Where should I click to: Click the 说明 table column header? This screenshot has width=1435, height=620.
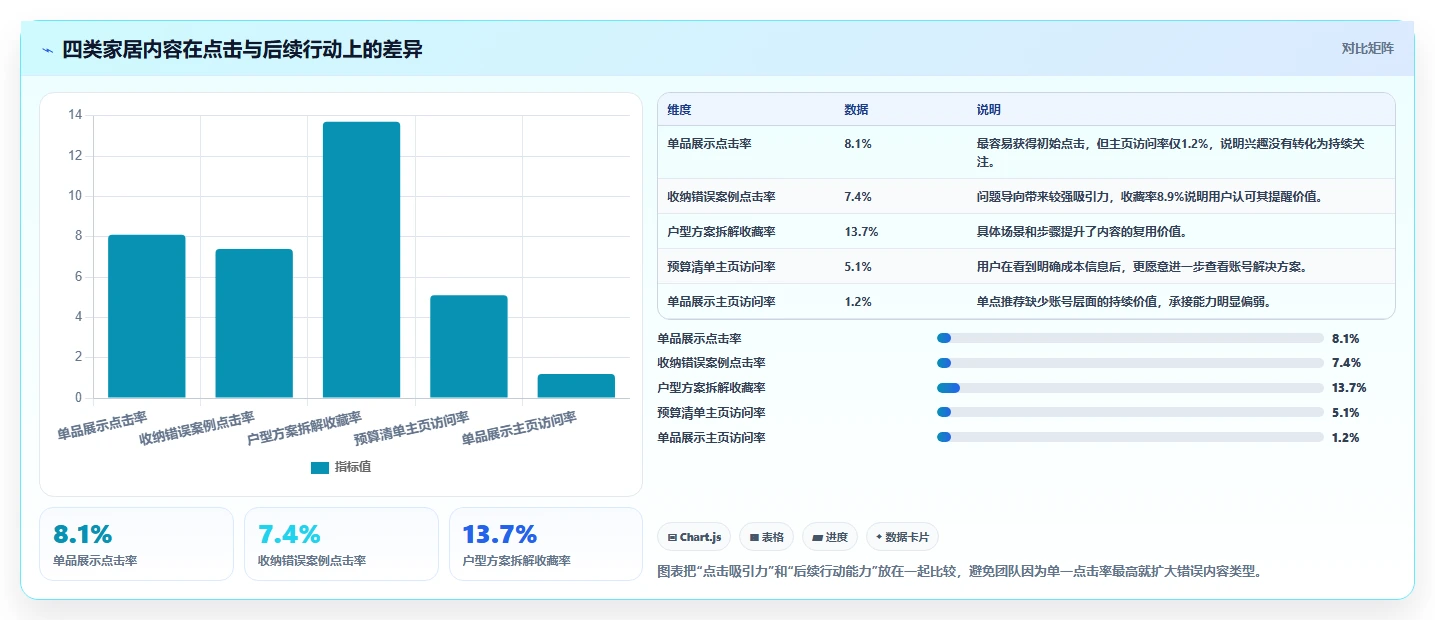click(989, 110)
